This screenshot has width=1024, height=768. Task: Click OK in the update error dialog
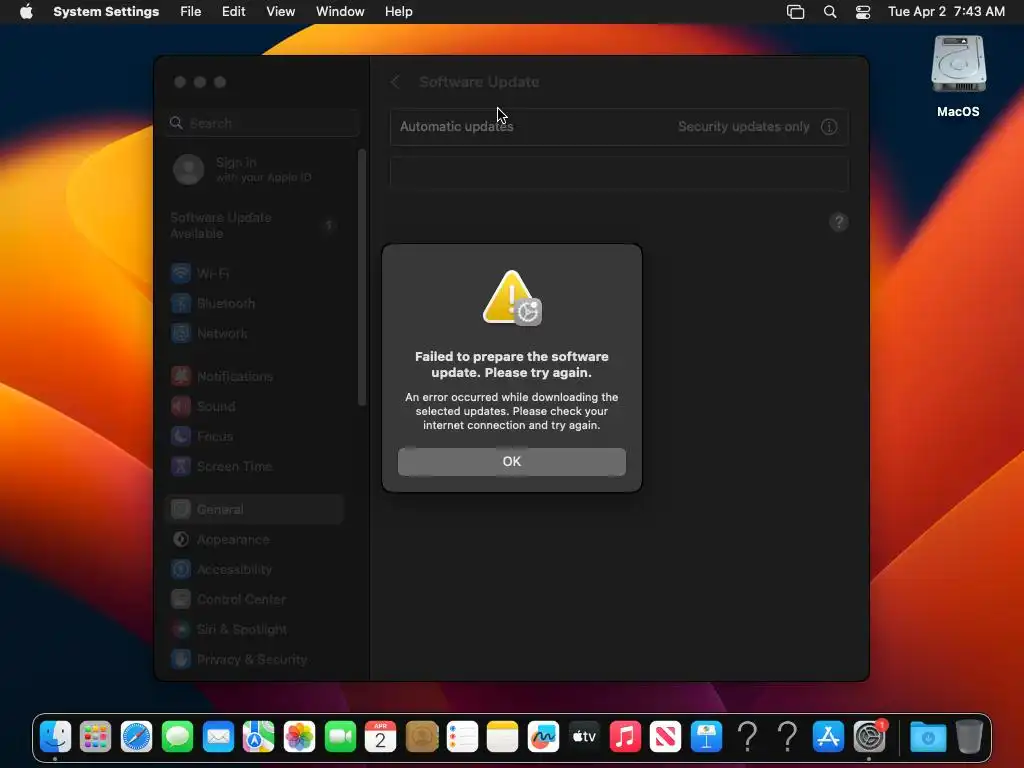pyautogui.click(x=511, y=461)
